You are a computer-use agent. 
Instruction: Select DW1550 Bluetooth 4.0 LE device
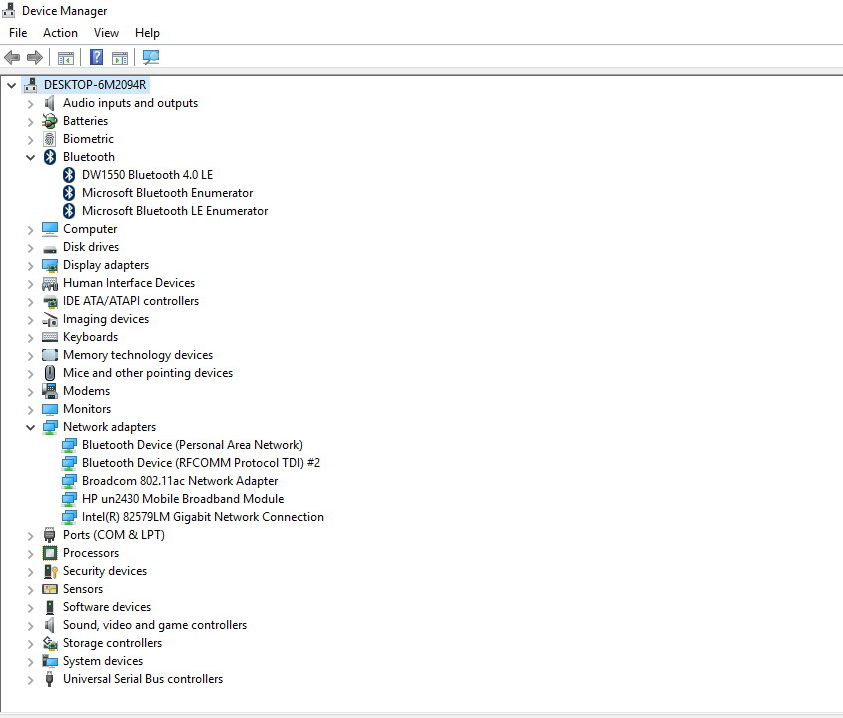(147, 175)
